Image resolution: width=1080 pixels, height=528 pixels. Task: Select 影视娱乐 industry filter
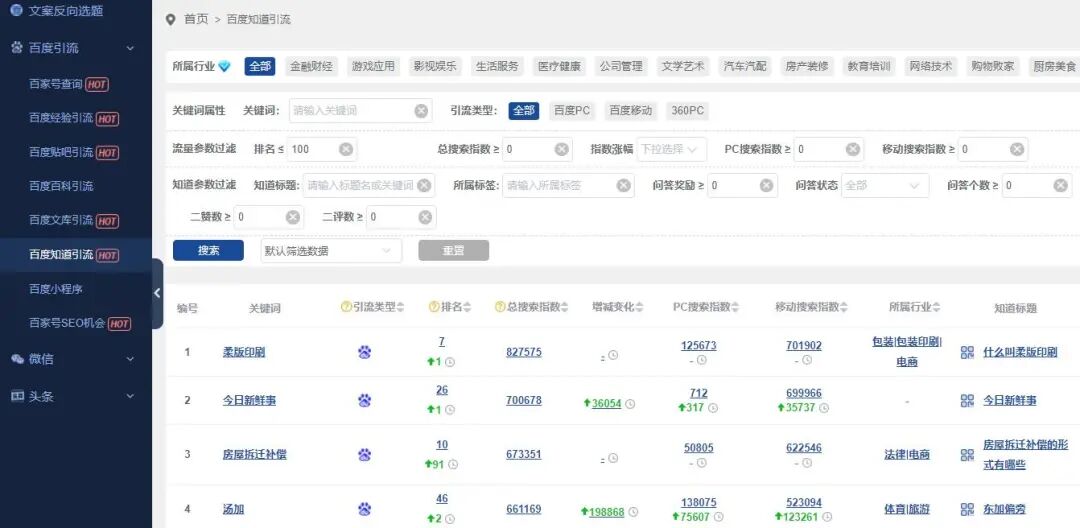pos(435,66)
